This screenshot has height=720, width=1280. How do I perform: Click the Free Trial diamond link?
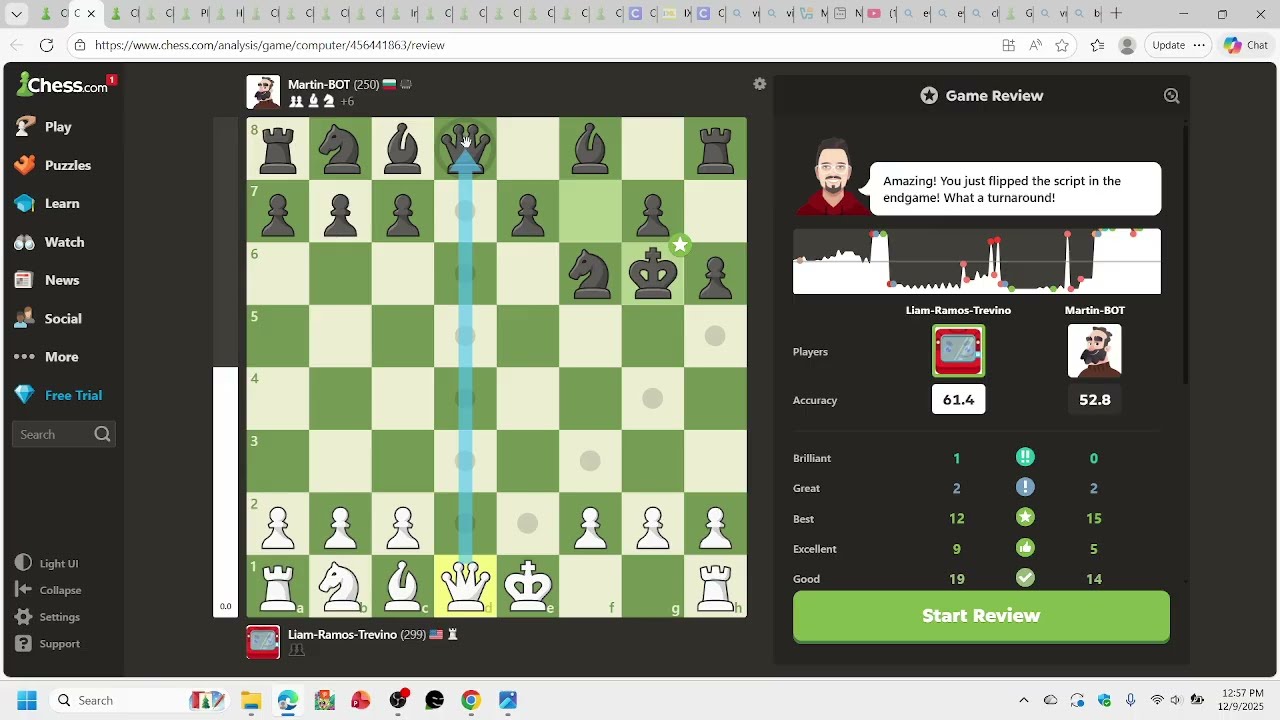(x=59, y=395)
